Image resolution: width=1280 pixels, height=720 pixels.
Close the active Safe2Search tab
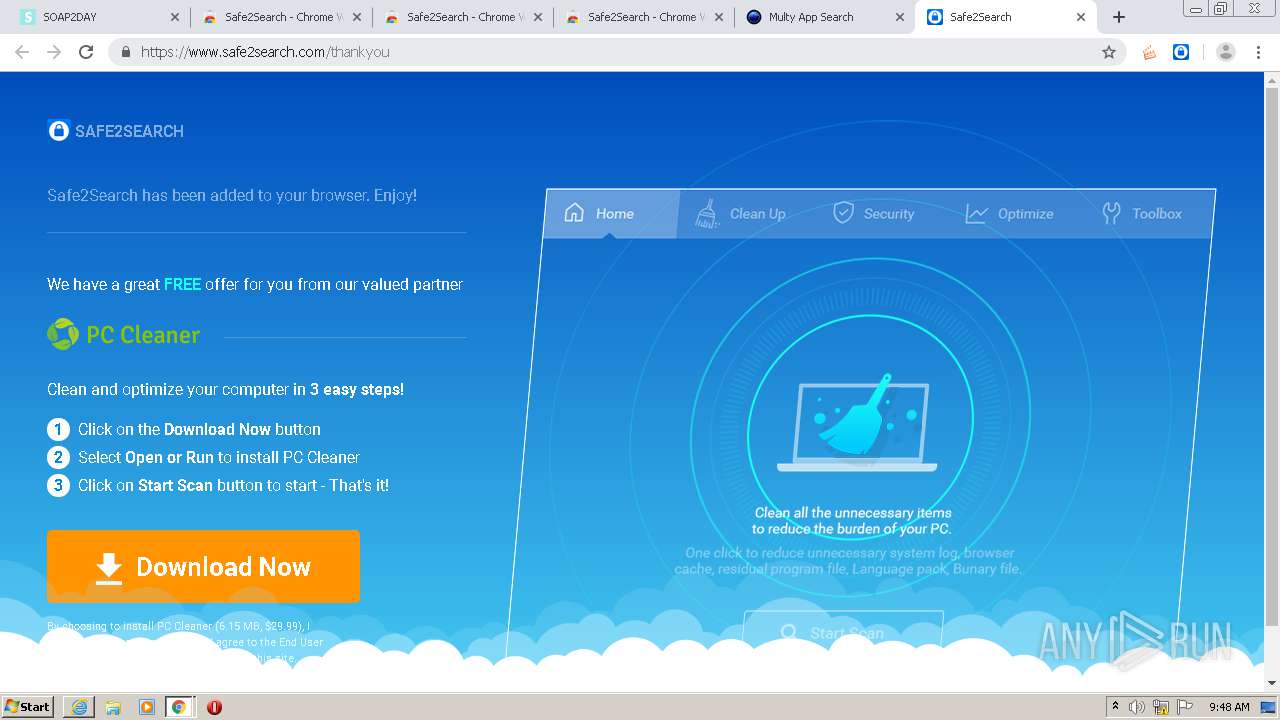pos(1080,17)
